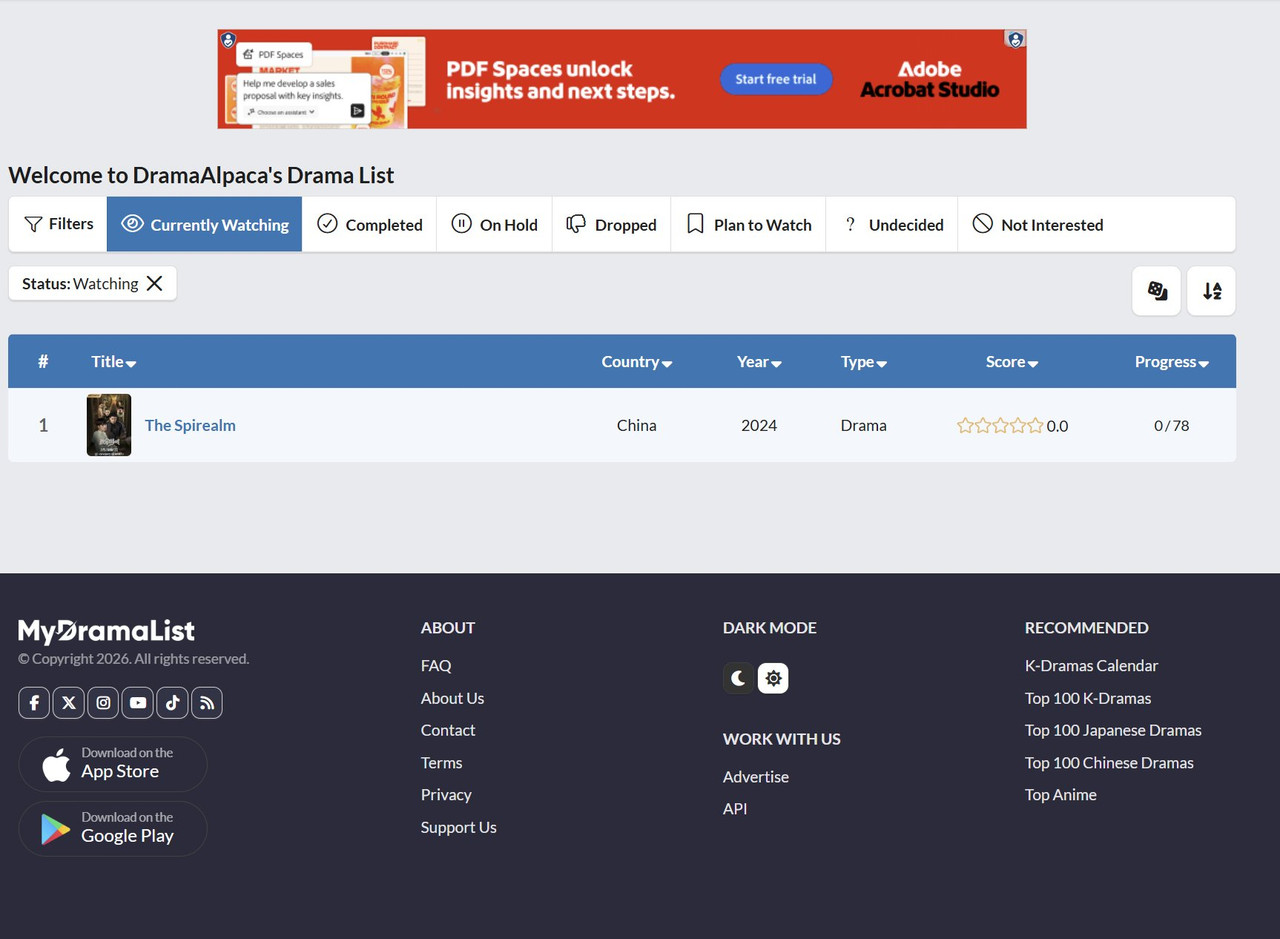
Task: Click China in the Country column
Action: click(x=636, y=425)
